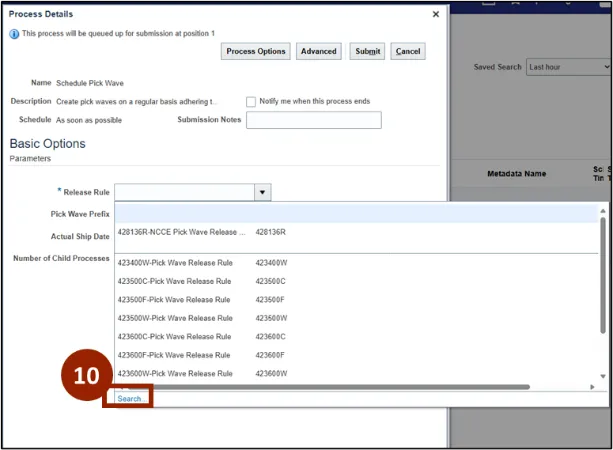Image resolution: width=613 pixels, height=450 pixels.
Task: Pick the 423600F-Pick Wave Release Rule entry
Action: [x=175, y=354]
